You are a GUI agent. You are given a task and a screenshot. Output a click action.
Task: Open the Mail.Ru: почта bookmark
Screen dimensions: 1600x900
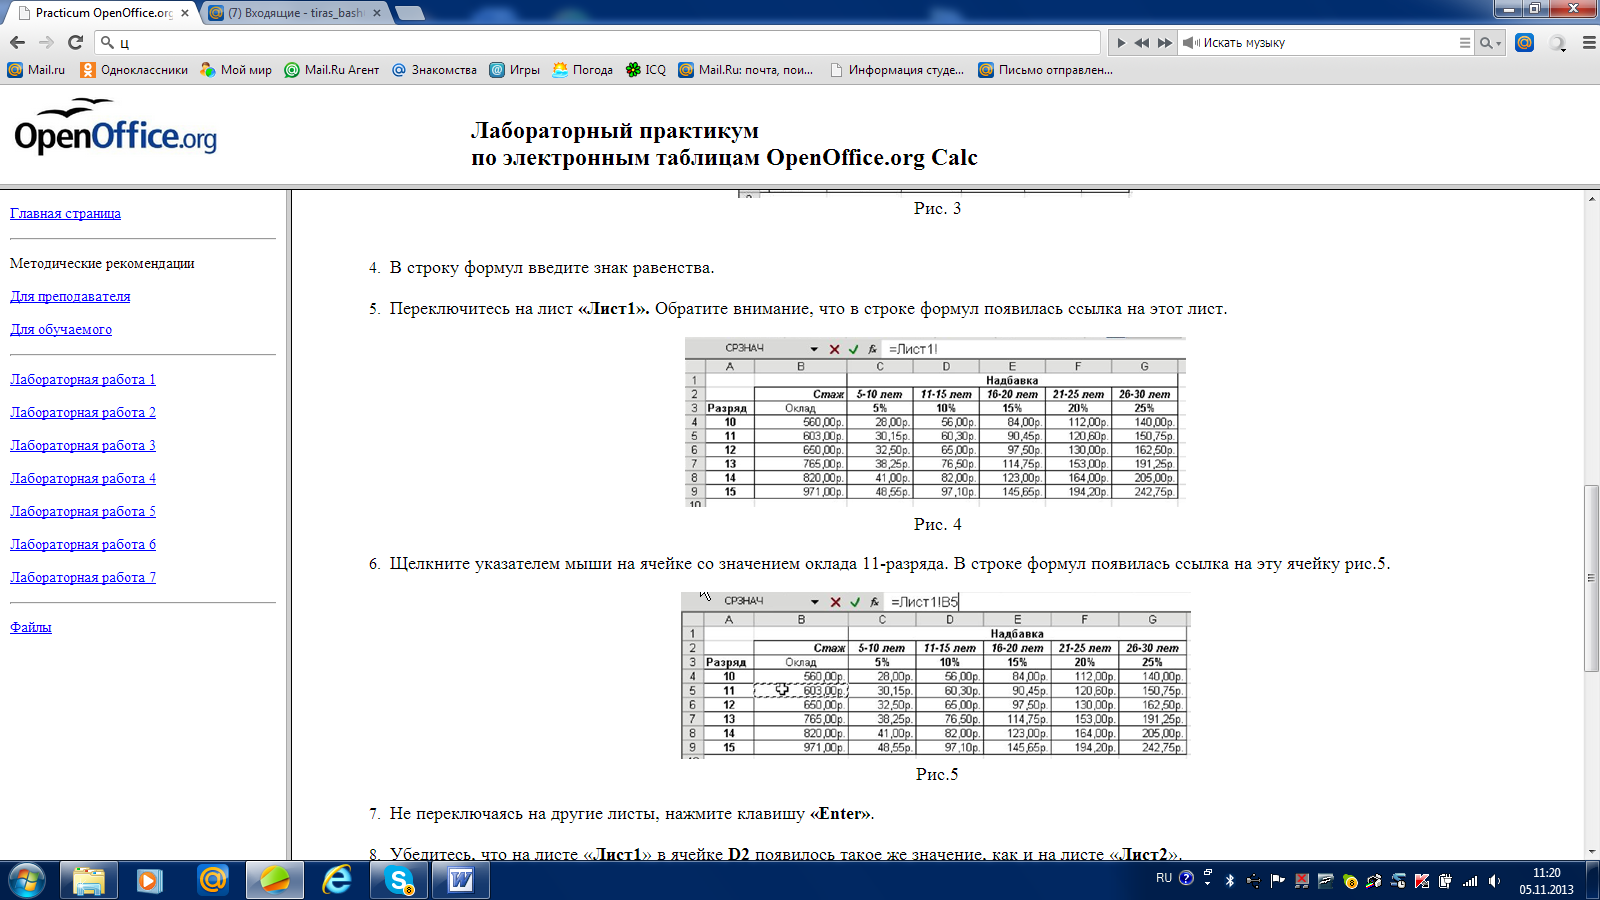click(x=746, y=70)
